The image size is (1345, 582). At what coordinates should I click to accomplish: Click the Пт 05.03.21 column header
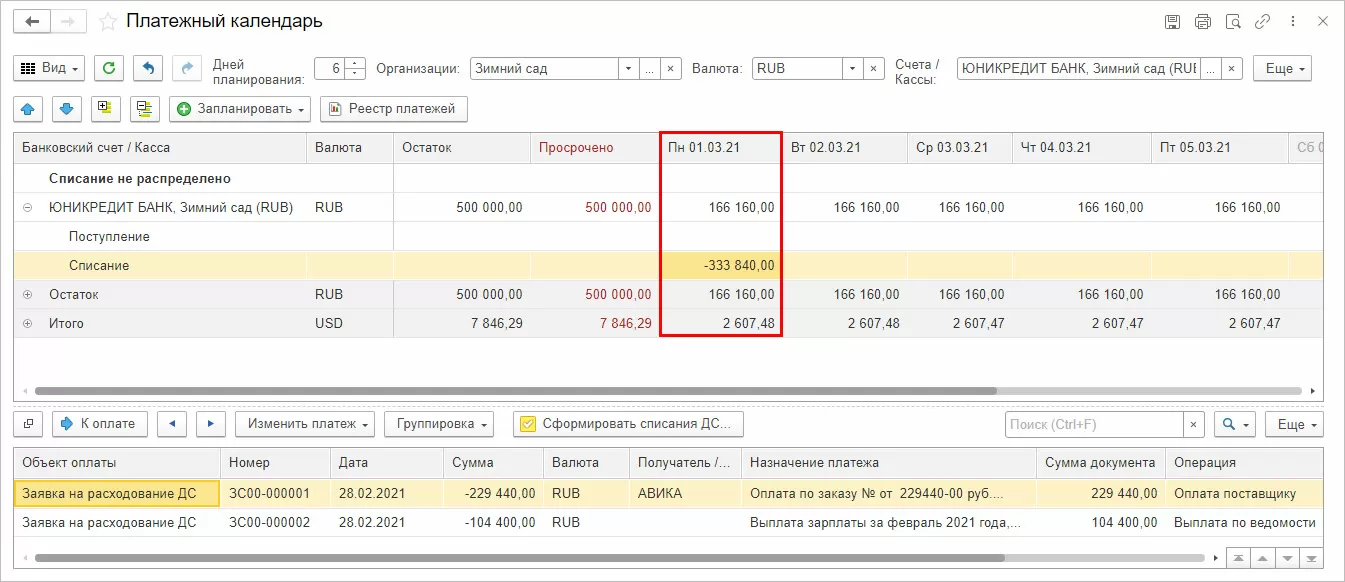click(x=1219, y=147)
